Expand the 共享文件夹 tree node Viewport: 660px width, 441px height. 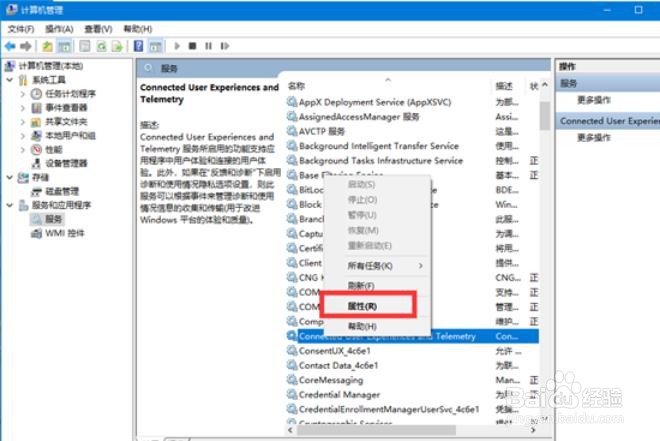23,122
